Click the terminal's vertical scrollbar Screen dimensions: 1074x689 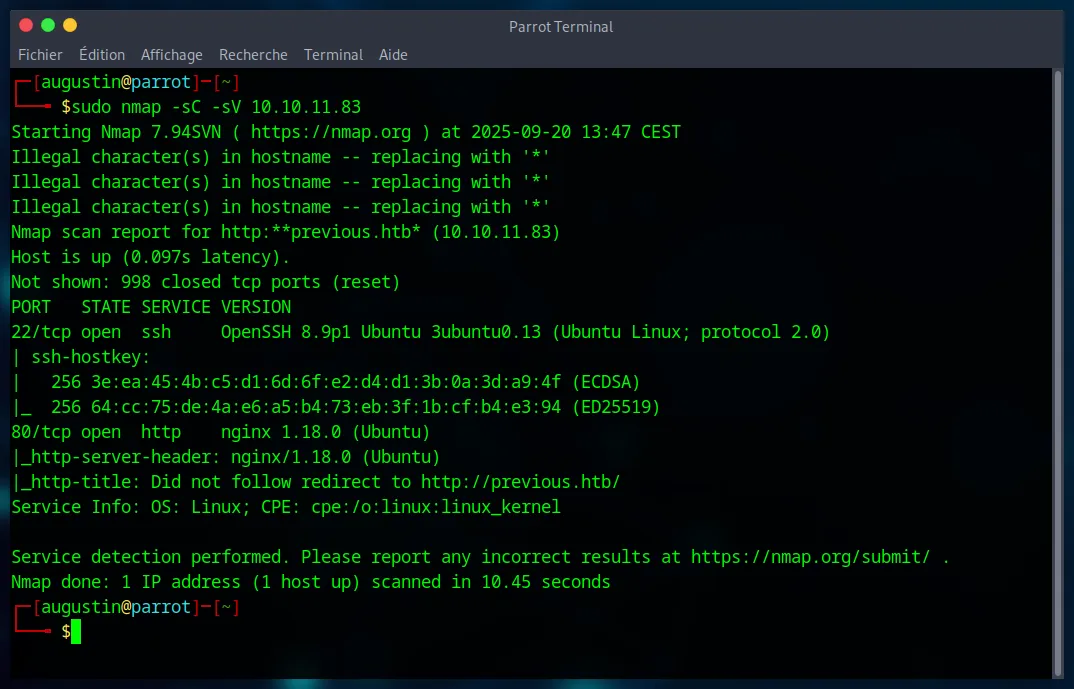pyautogui.click(x=1057, y=370)
